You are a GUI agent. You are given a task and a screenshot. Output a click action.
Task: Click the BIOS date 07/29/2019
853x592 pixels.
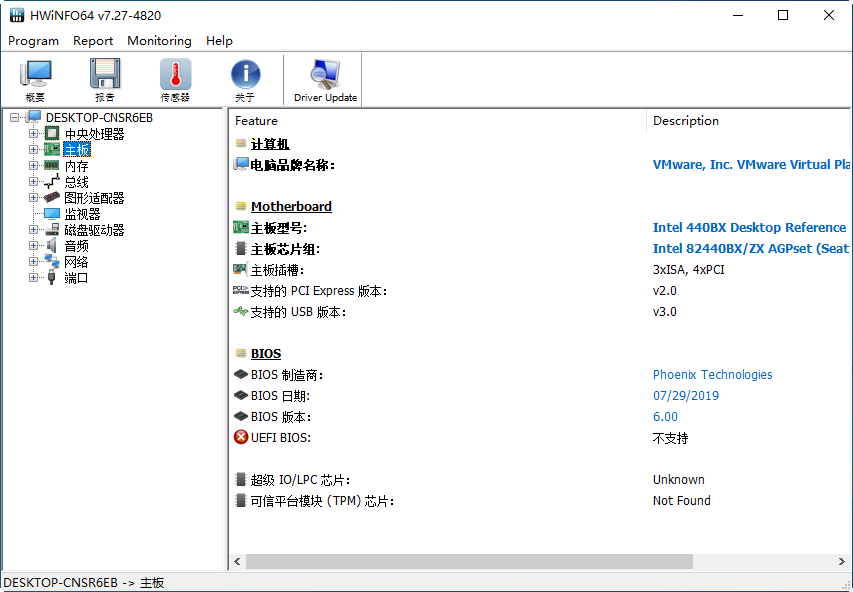point(685,396)
